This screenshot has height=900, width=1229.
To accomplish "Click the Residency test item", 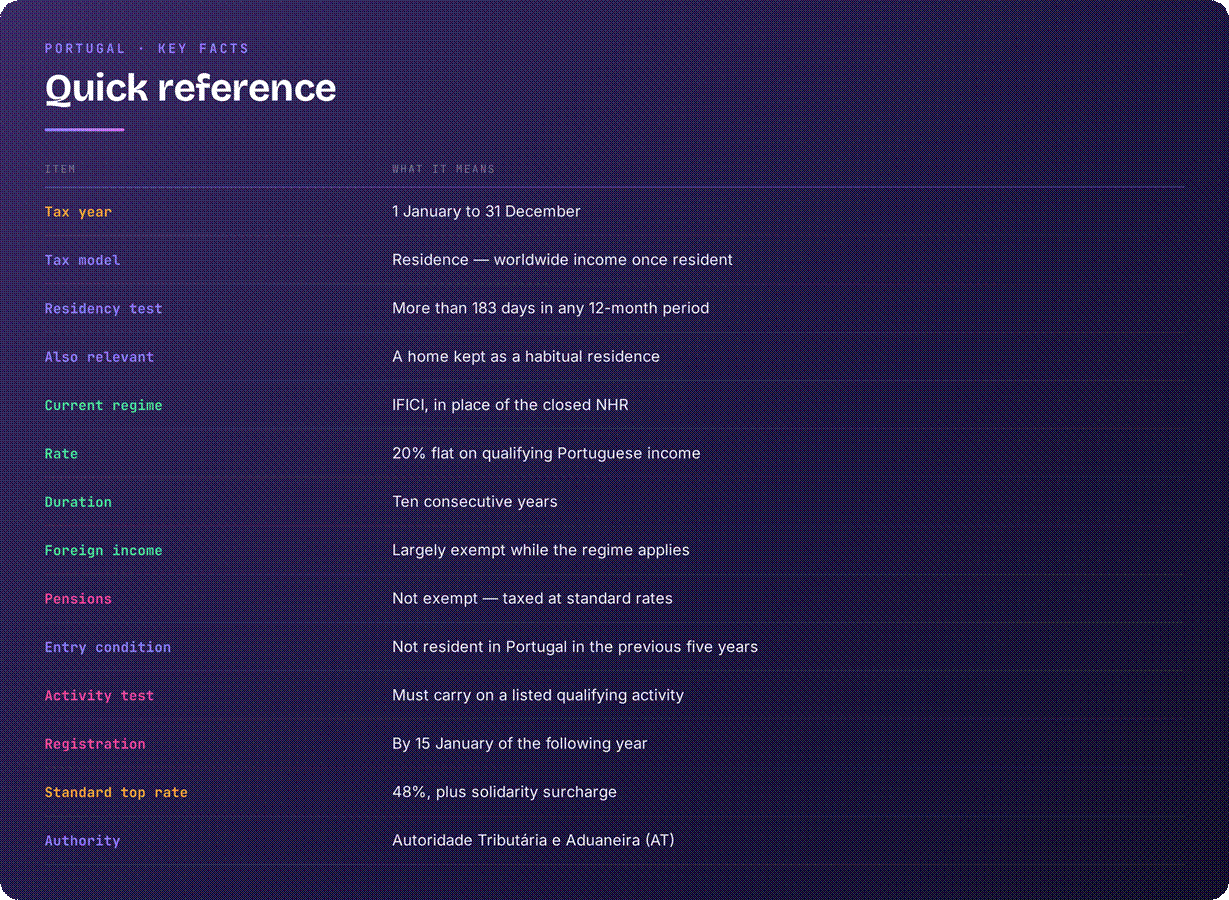I will (x=103, y=309).
